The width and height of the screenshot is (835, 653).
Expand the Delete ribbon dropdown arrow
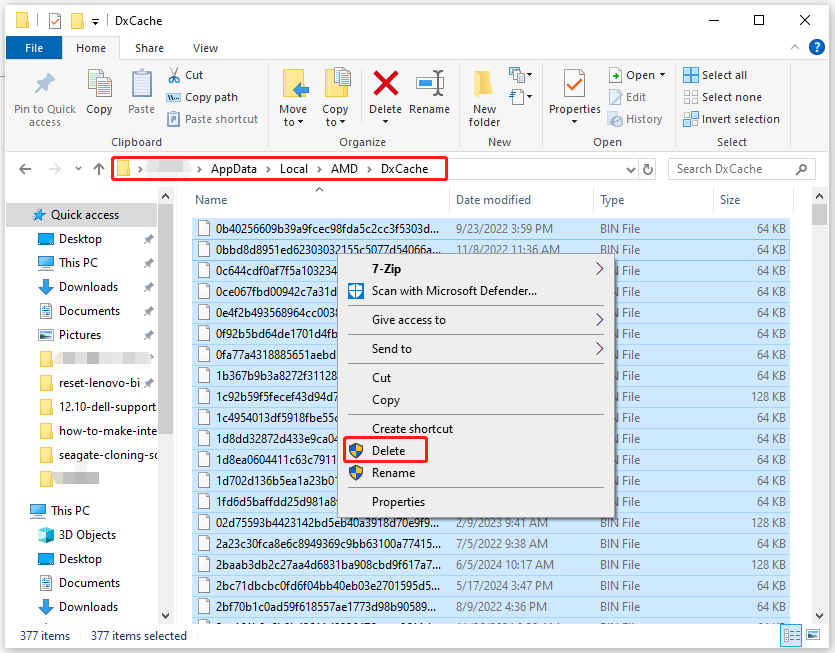(386, 122)
